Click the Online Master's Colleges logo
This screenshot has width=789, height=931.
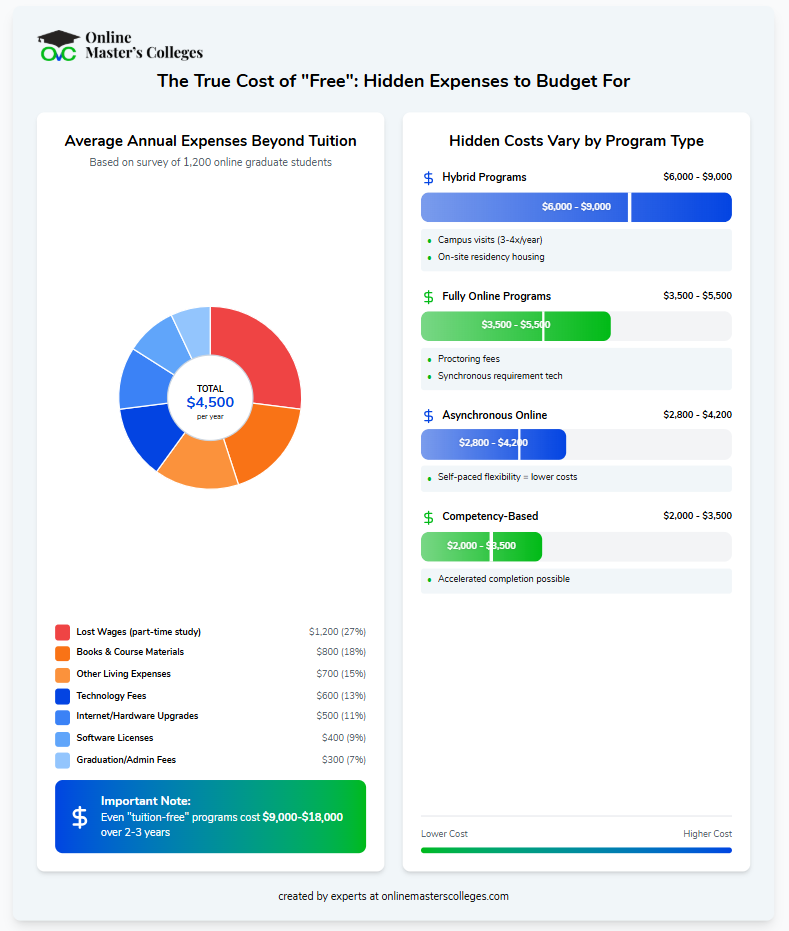120,46
